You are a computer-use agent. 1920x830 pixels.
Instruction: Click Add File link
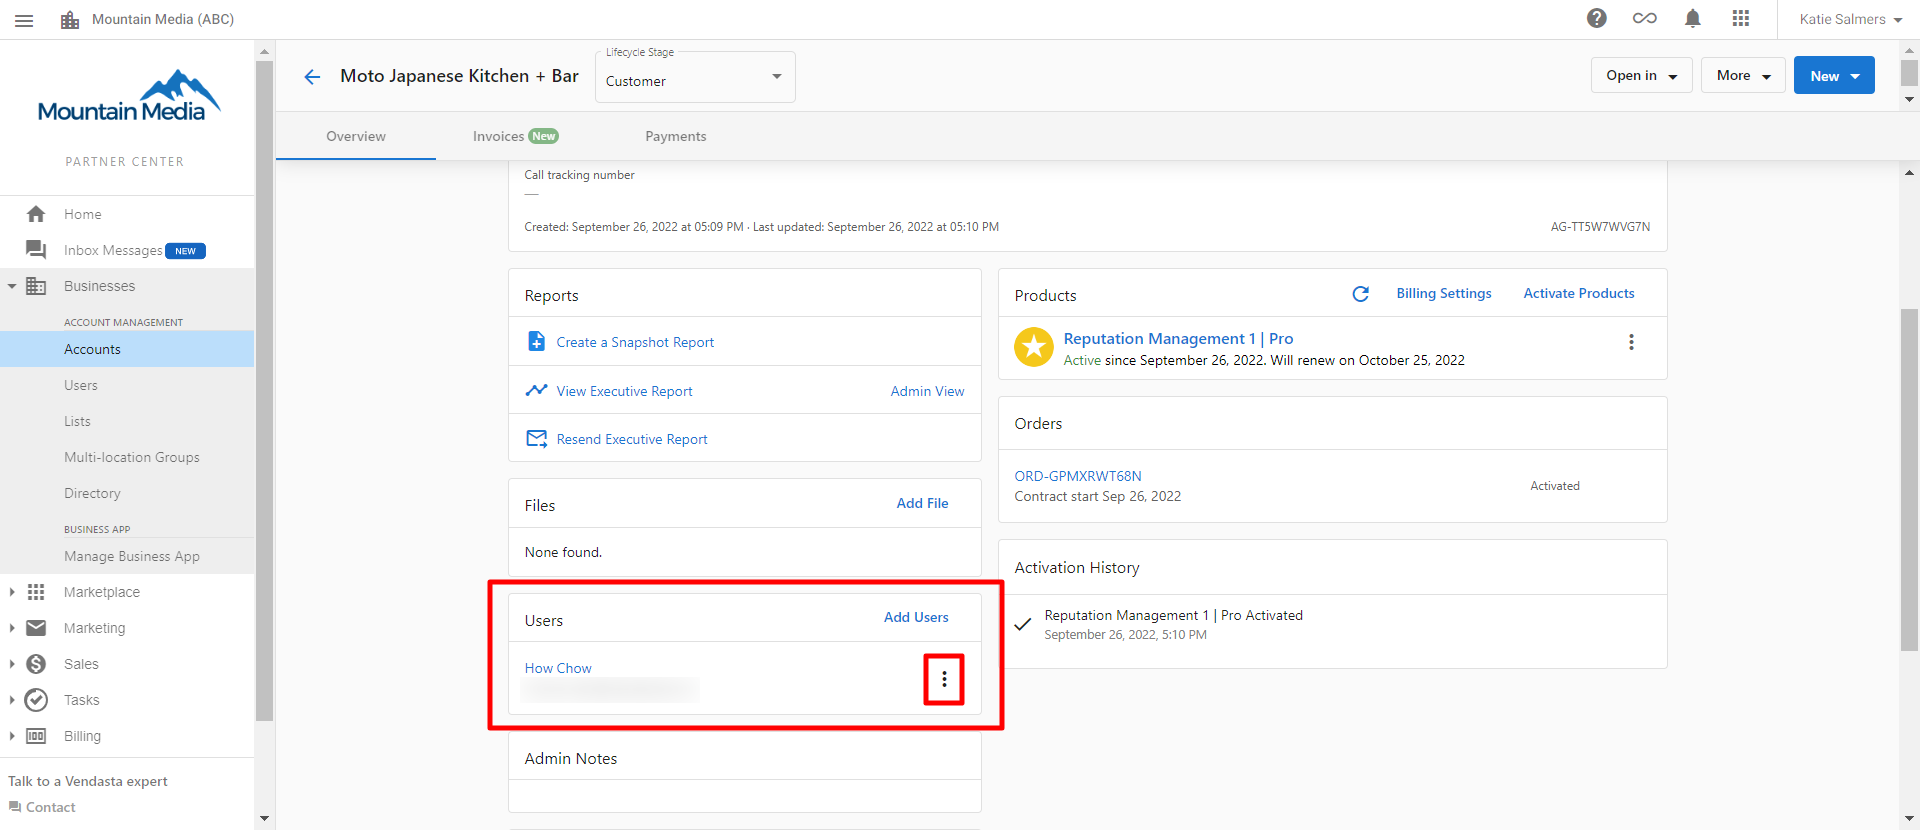point(922,503)
